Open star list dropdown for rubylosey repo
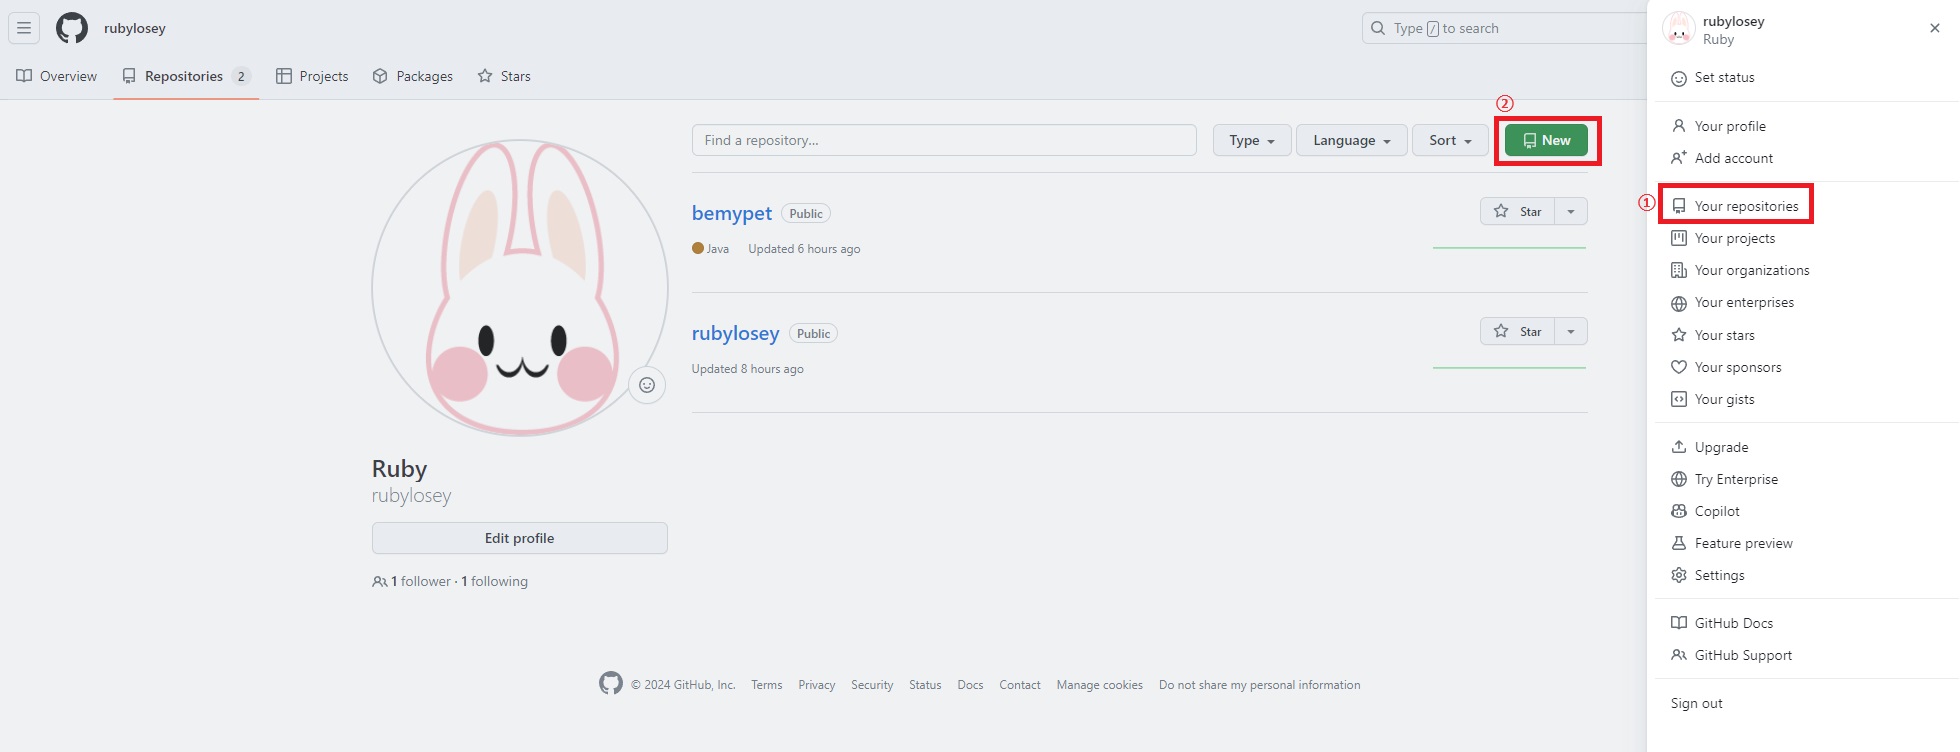This screenshot has height=752, width=1960. tap(1571, 332)
